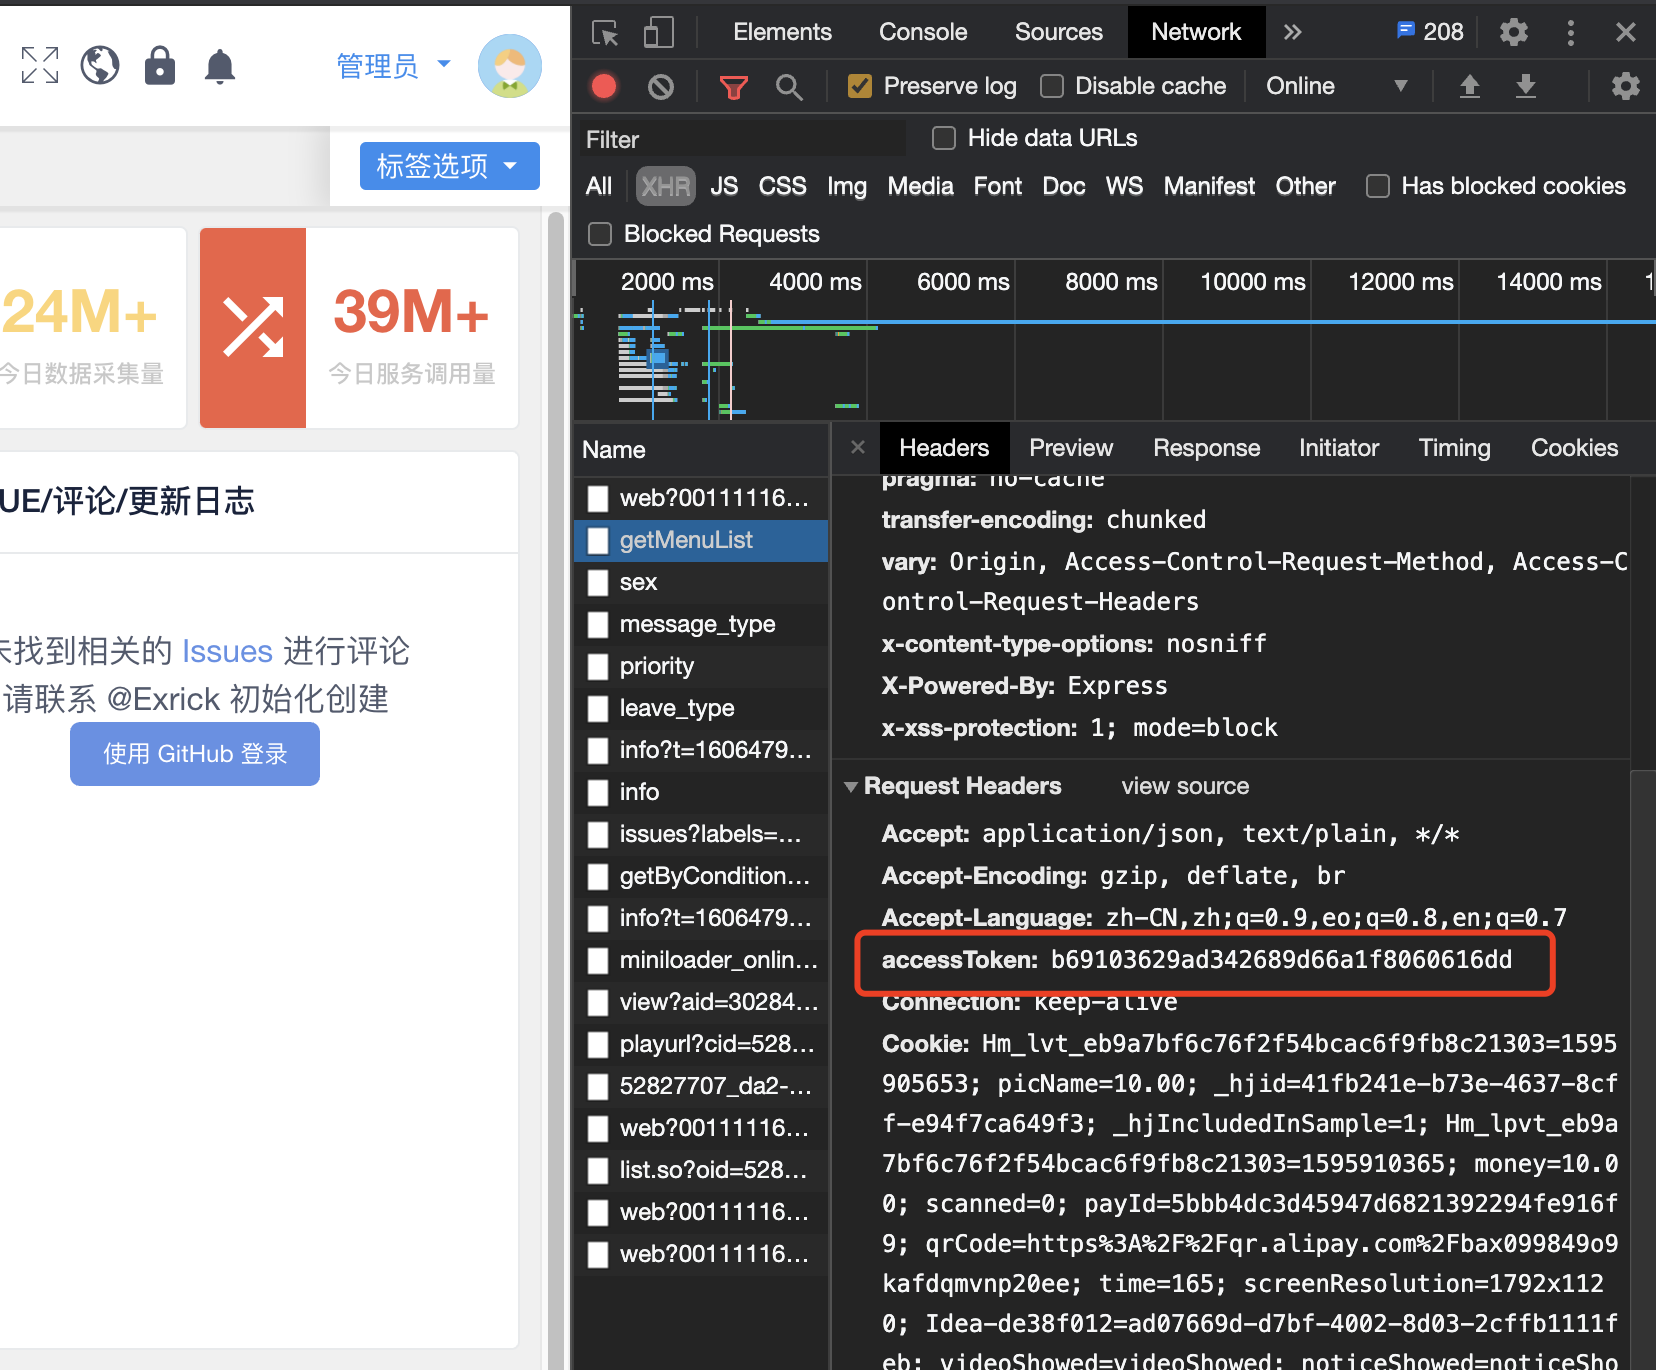
Task: Select the All filter type
Action: [x=599, y=186]
